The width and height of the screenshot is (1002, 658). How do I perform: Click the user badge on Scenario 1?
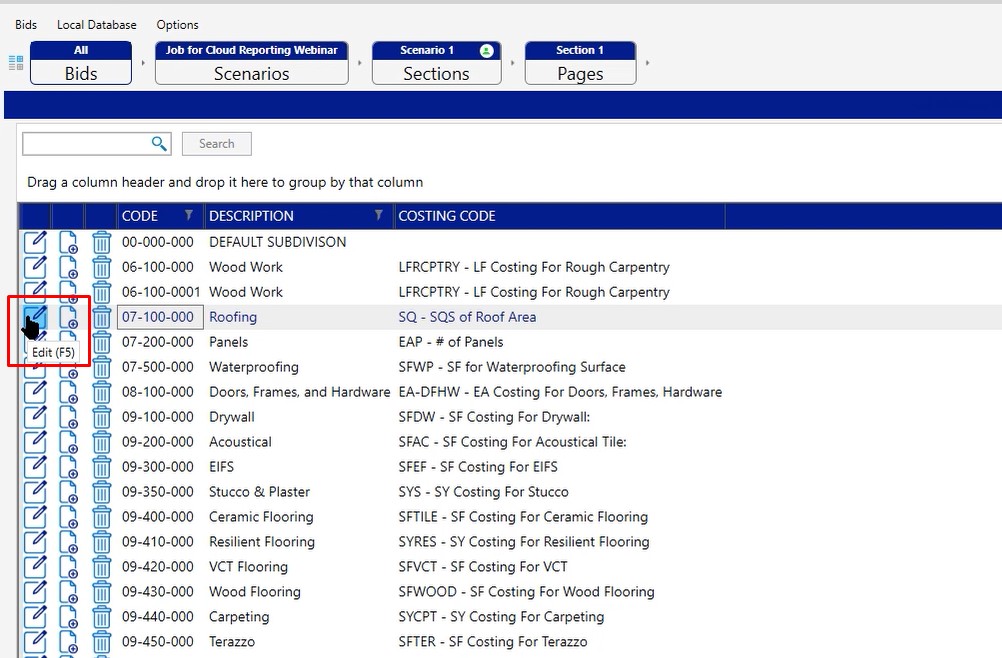(x=486, y=50)
